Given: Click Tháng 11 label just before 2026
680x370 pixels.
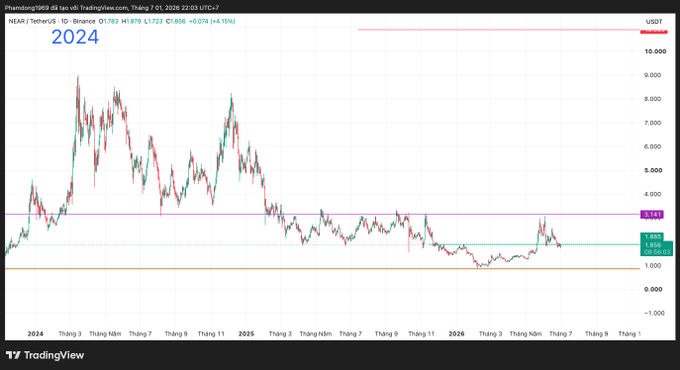Looking at the screenshot, I should tap(421, 334).
